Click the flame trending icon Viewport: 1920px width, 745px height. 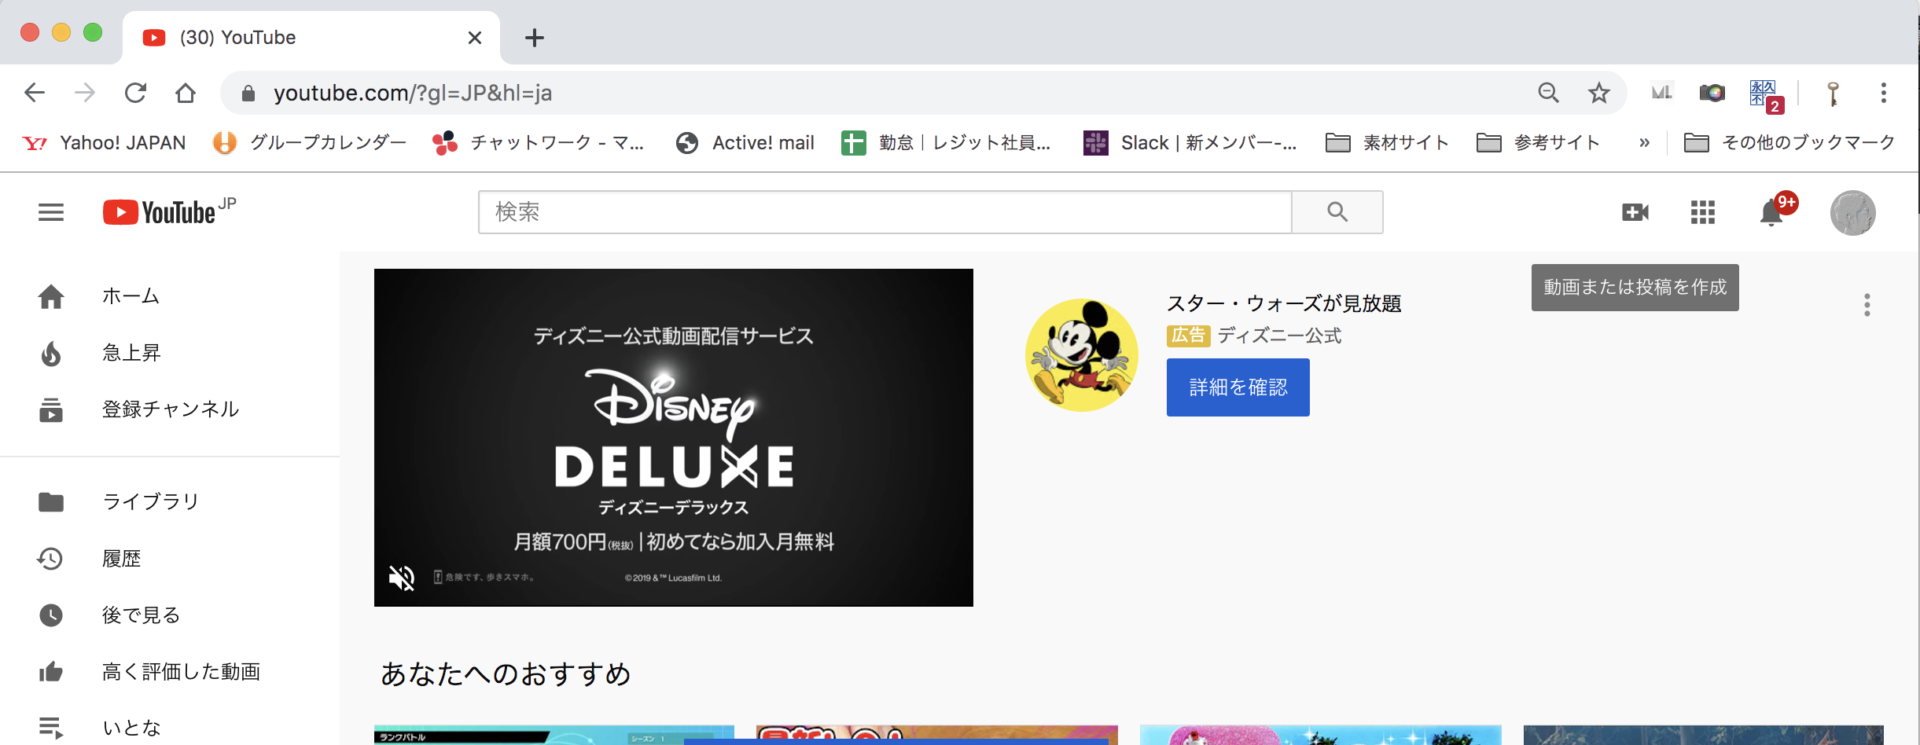tap(51, 353)
